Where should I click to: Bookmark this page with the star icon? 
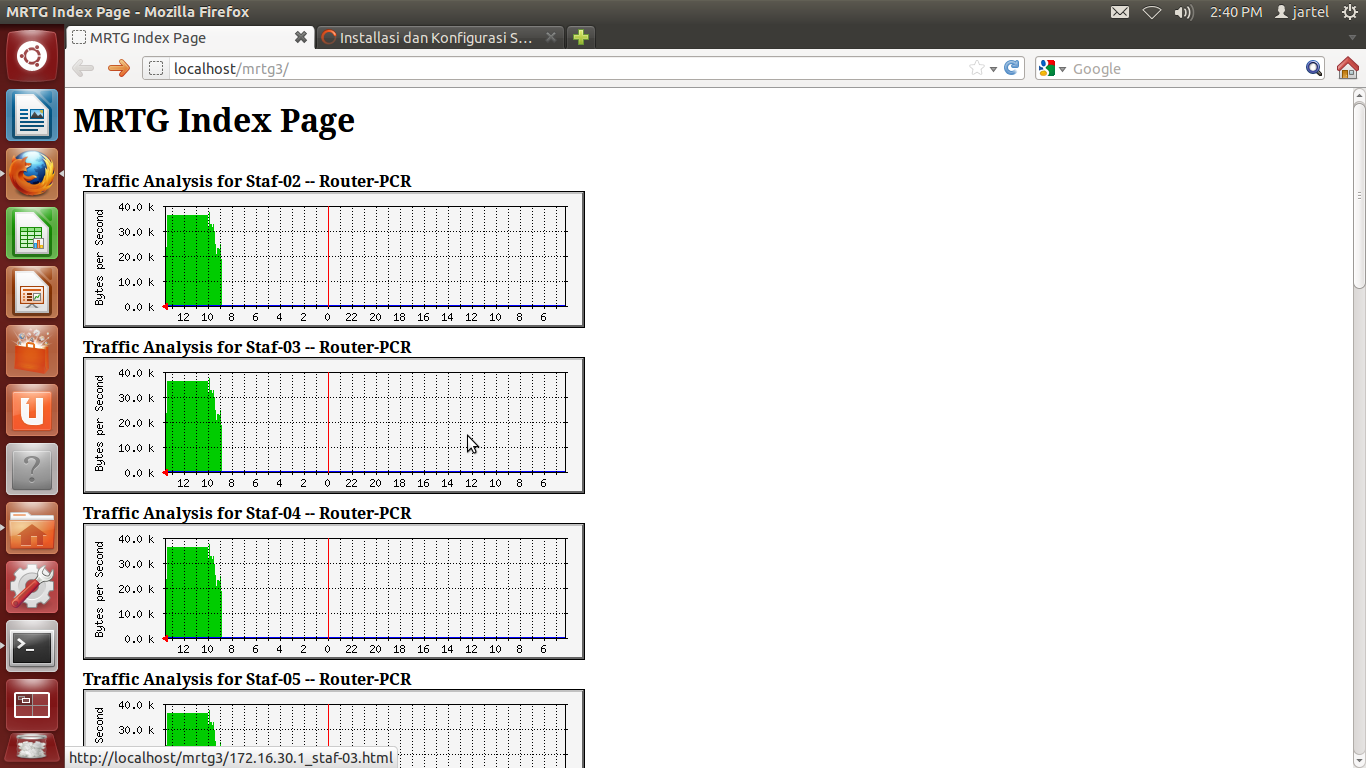pyautogui.click(x=977, y=68)
